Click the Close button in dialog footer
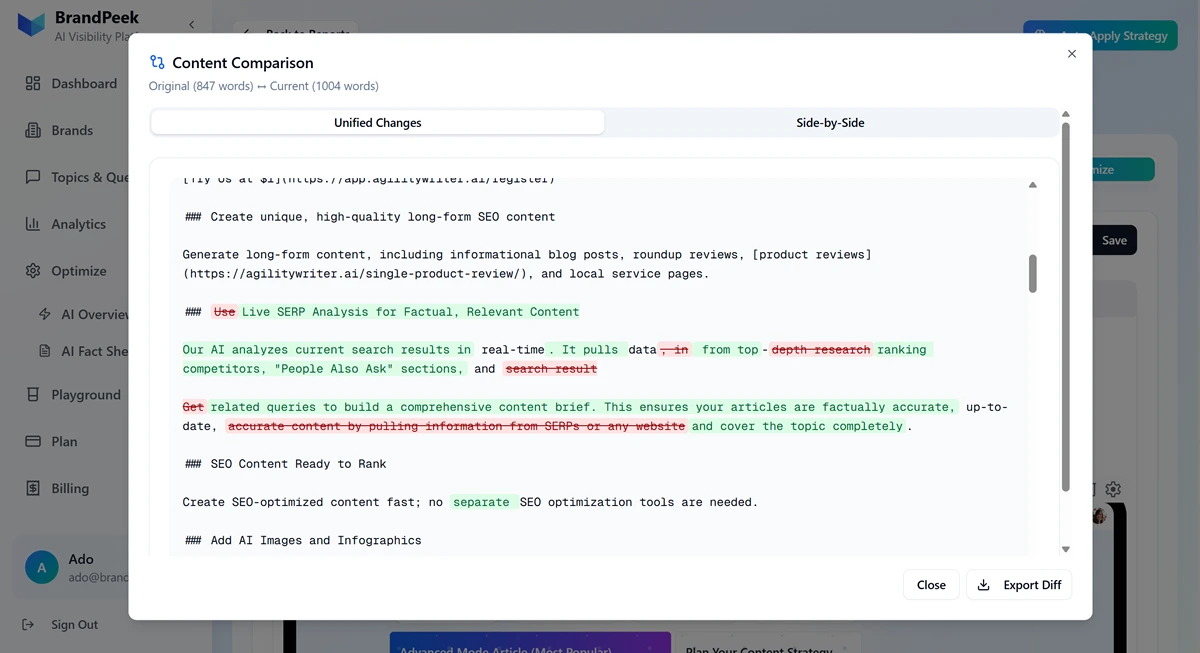This screenshot has width=1200, height=653. 931,585
